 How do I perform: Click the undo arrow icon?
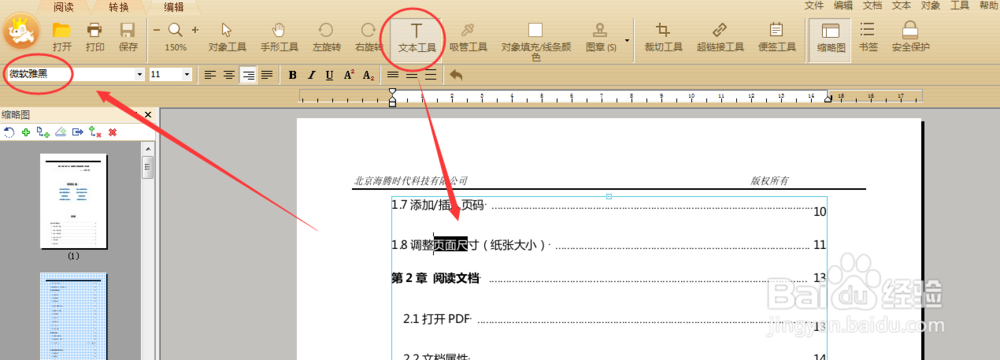pyautogui.click(x=456, y=75)
